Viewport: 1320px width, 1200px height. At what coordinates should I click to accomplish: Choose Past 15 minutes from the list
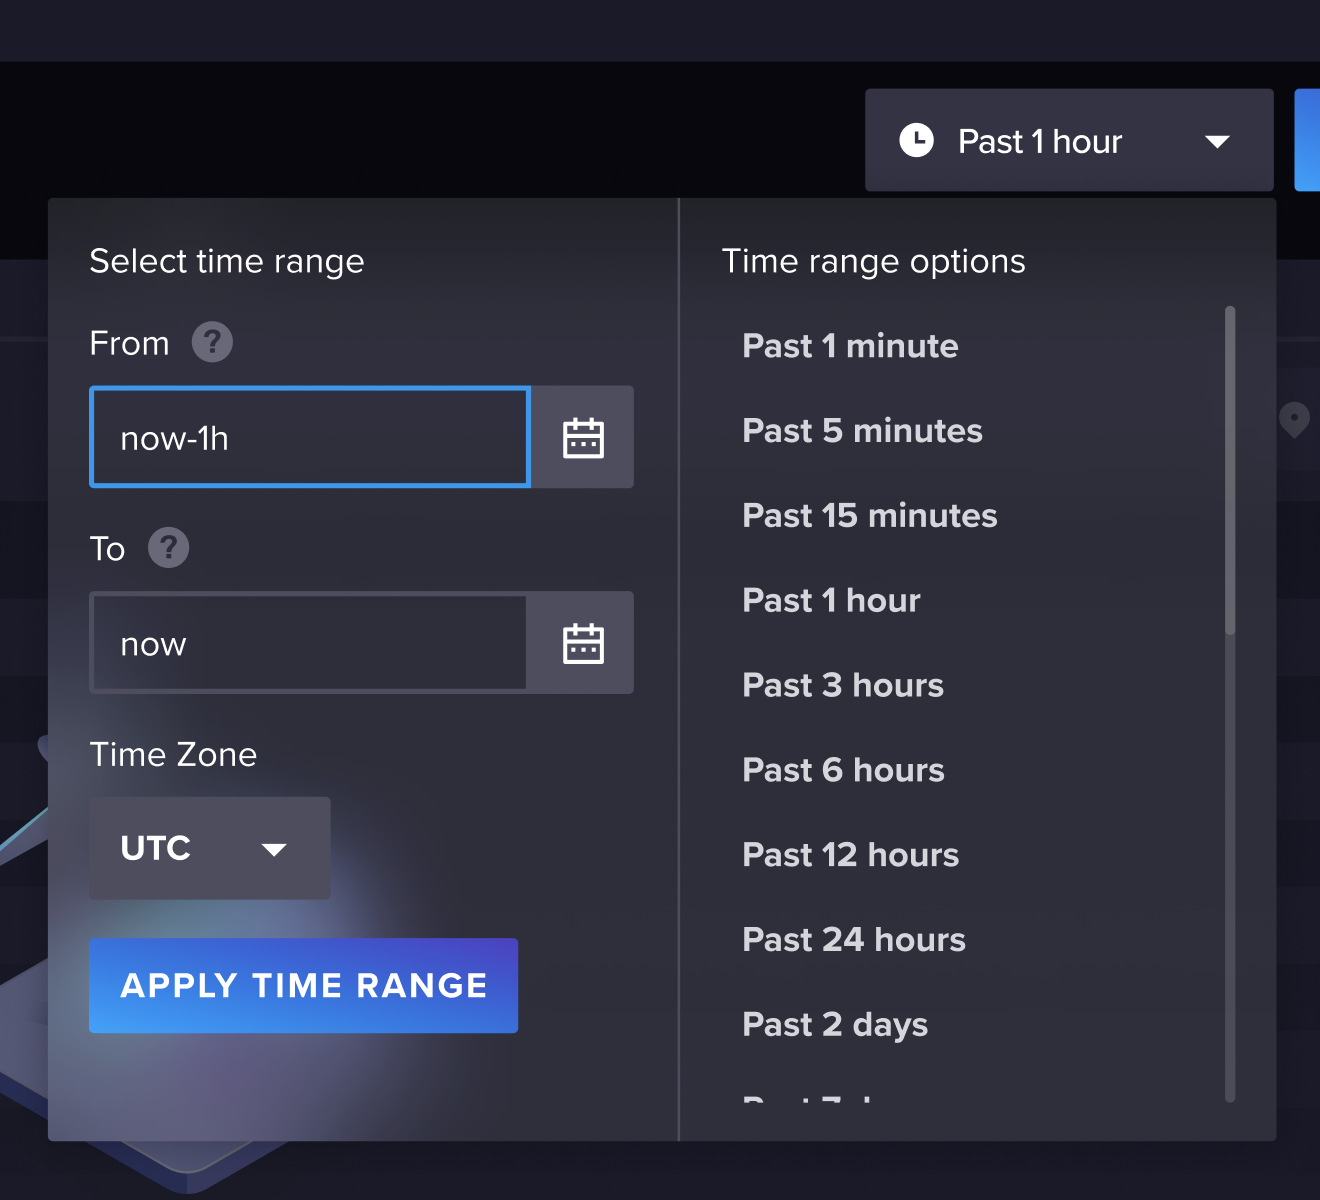pos(869,516)
